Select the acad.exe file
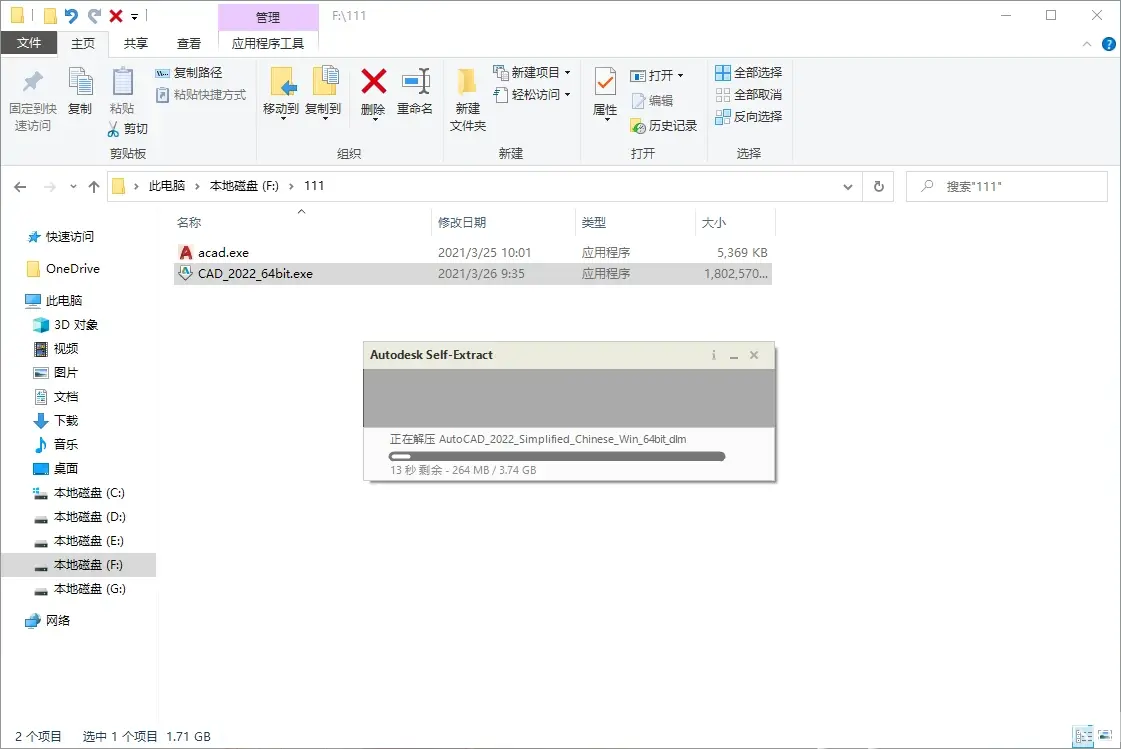Screen dimensions: 1121x749 473,253
